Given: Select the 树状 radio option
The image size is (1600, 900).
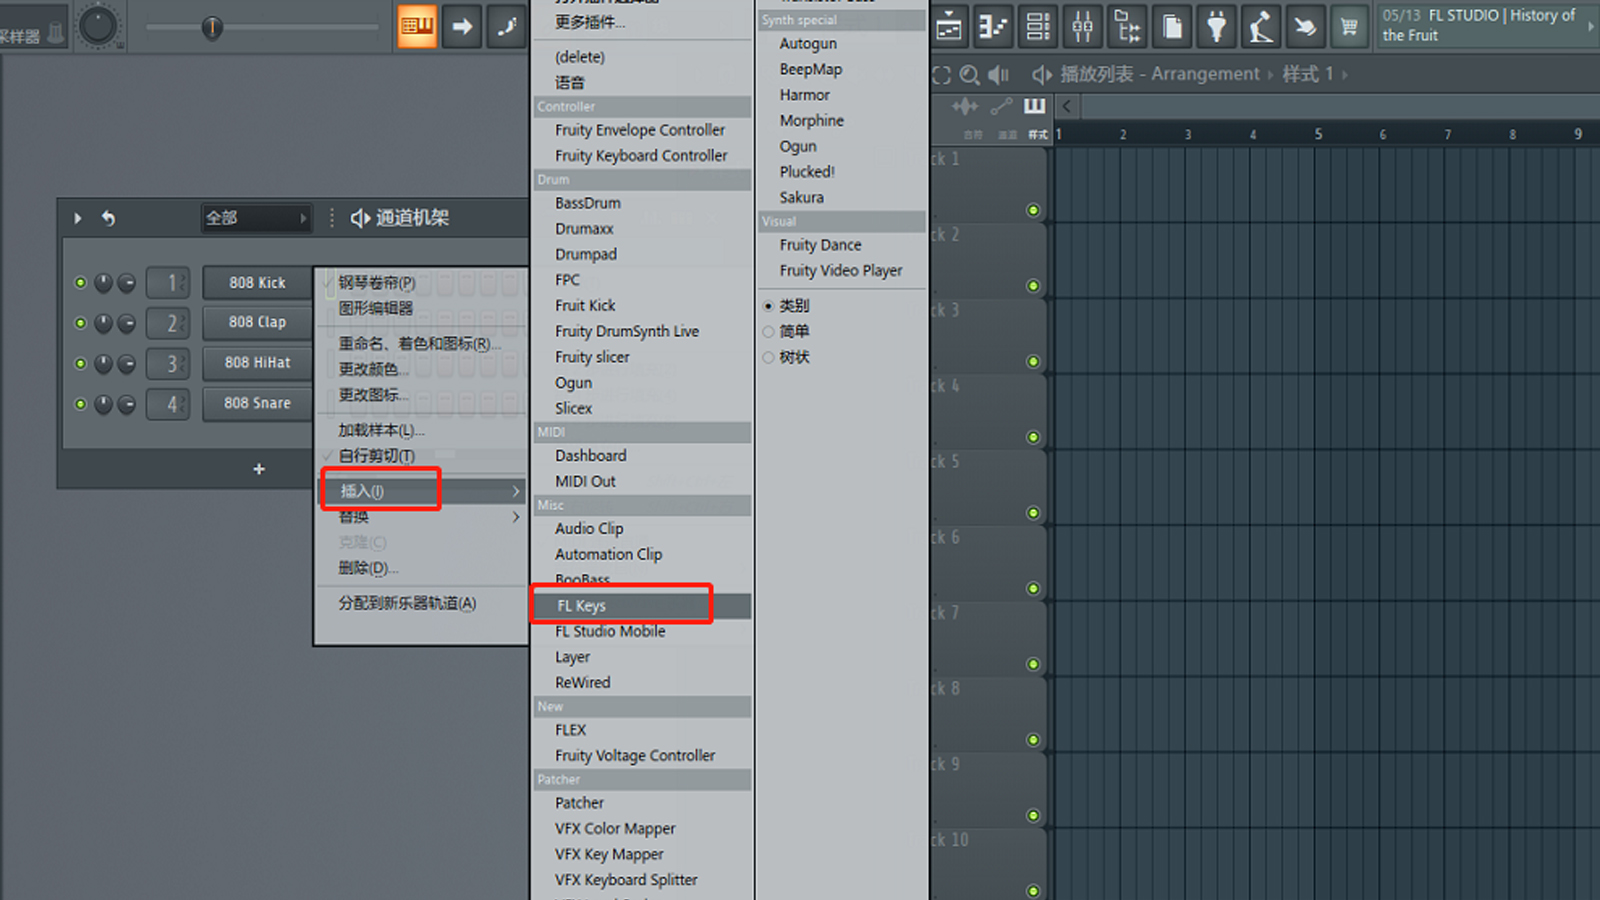Looking at the screenshot, I should [768, 358].
